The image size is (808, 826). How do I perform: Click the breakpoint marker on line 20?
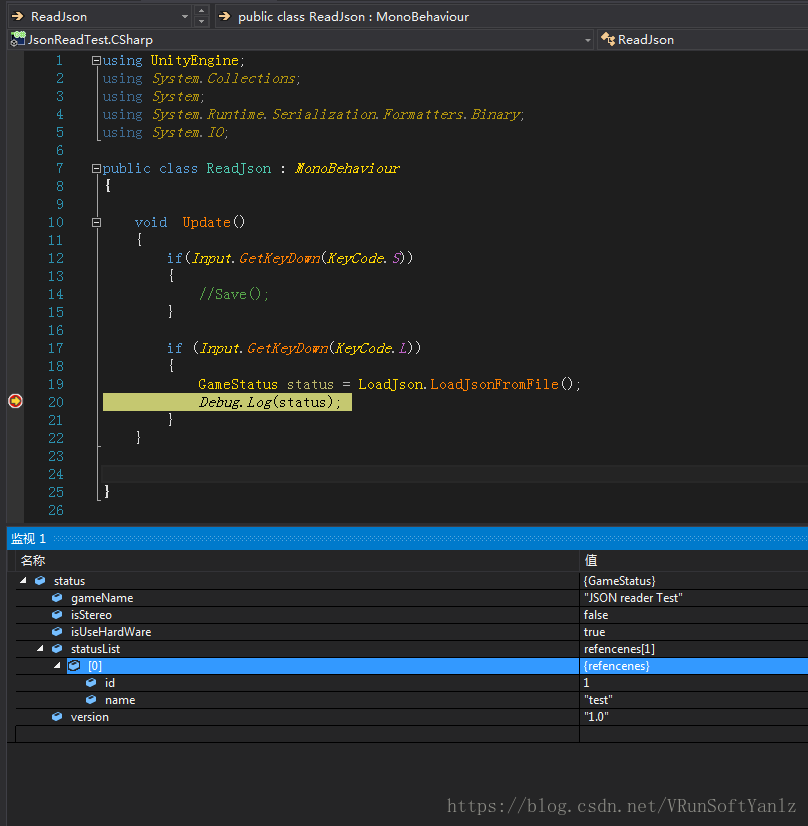[x=15, y=401]
